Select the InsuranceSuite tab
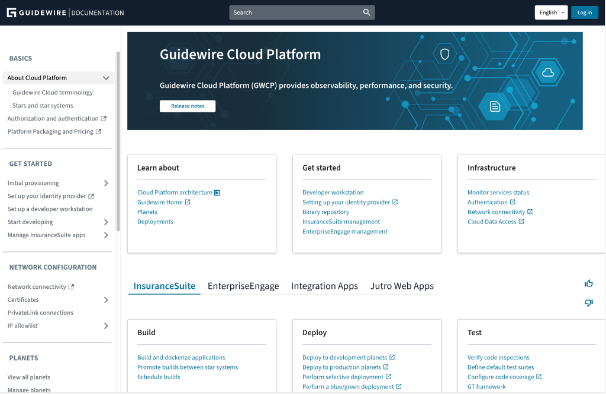606x394 pixels. click(x=164, y=286)
